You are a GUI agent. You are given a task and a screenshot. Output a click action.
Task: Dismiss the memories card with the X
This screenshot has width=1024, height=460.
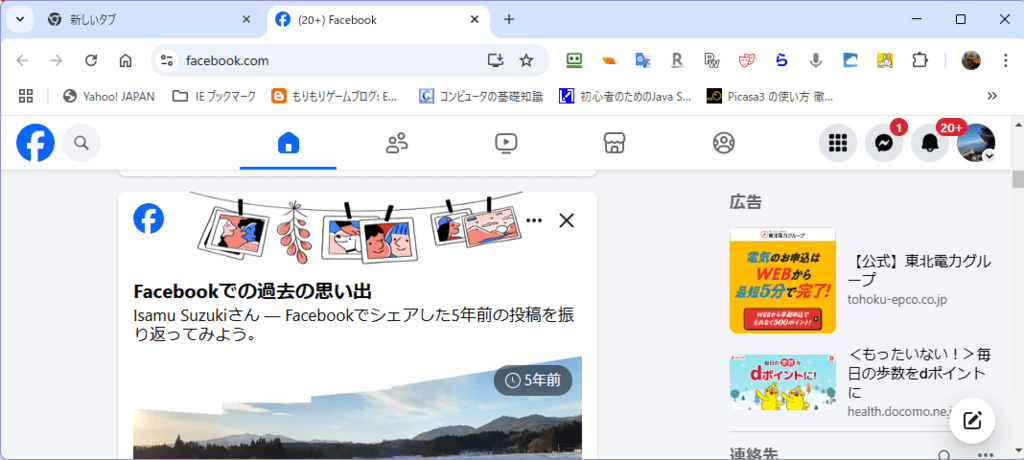coord(566,220)
